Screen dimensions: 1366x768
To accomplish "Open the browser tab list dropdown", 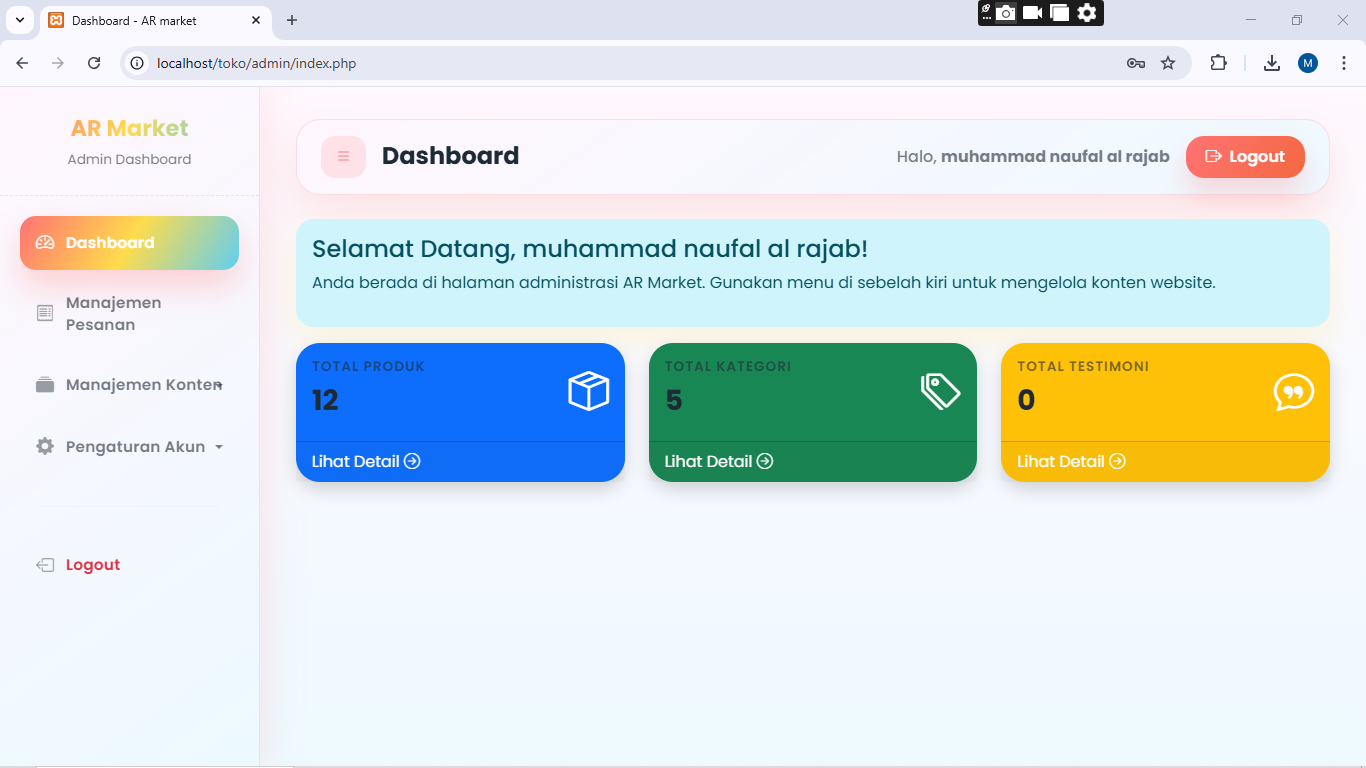I will (x=19, y=20).
